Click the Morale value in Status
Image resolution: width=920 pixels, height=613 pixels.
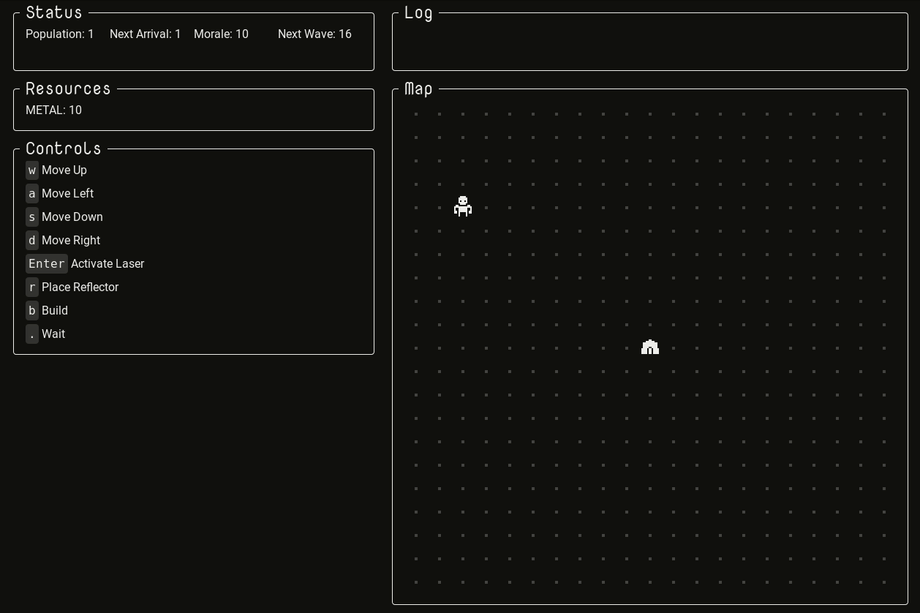click(220, 34)
